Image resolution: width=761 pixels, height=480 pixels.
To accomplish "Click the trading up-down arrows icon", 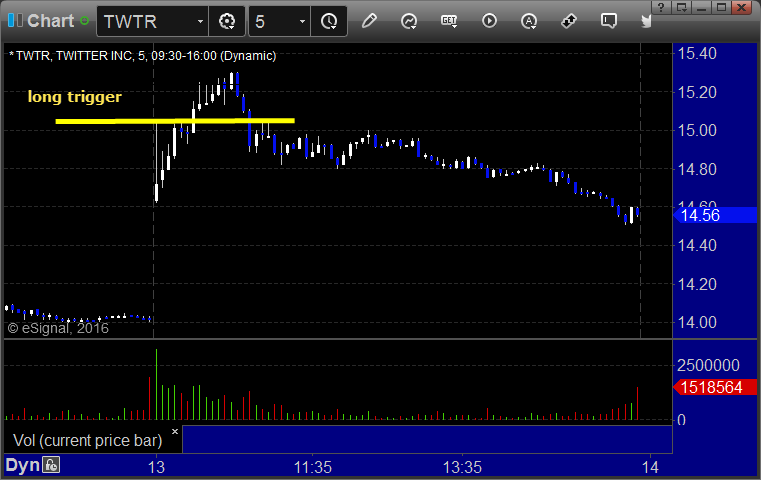I will tap(568, 21).
